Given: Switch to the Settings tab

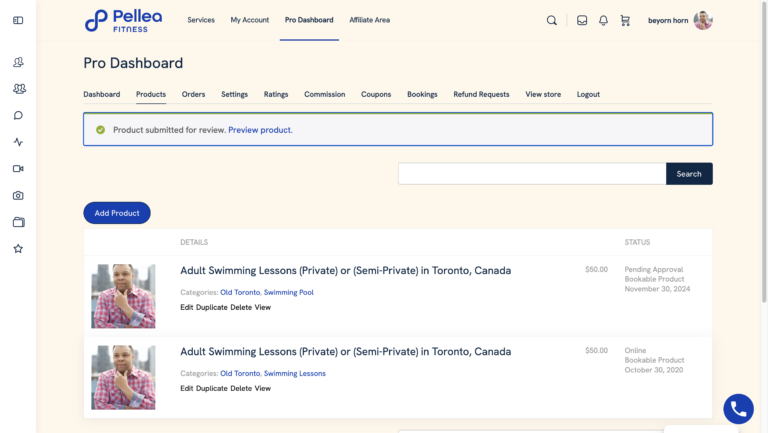Looking at the screenshot, I should tap(234, 94).
